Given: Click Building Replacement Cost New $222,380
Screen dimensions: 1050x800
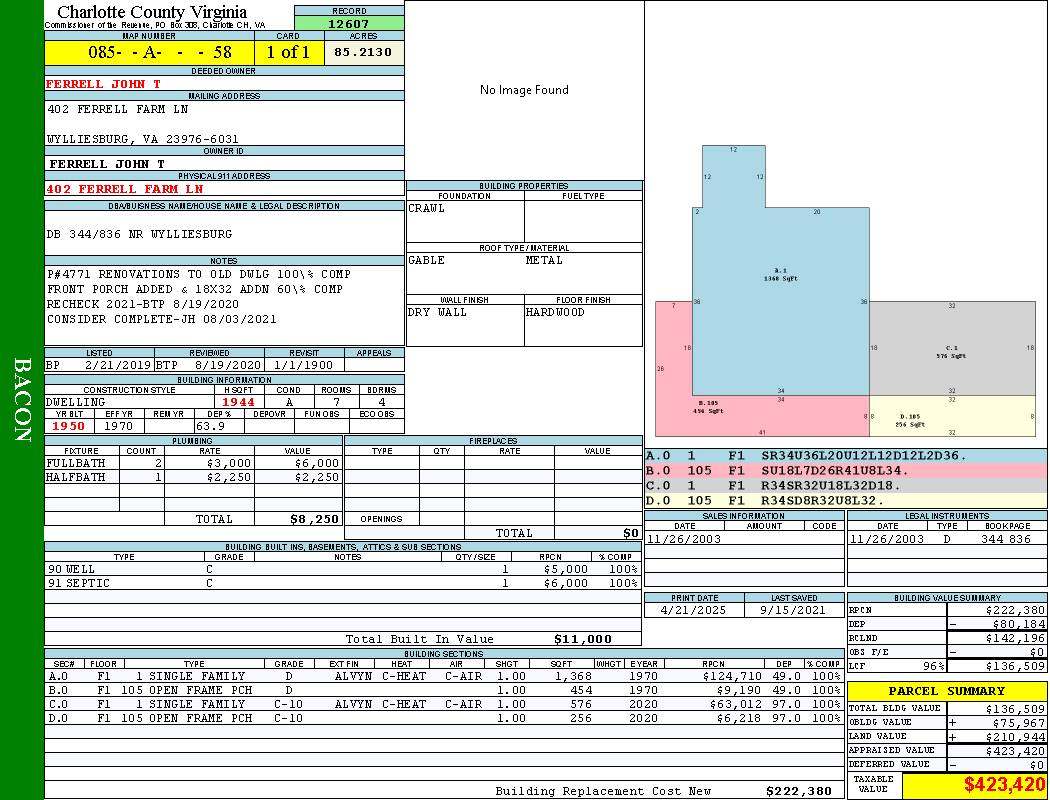Looking at the screenshot, I should pos(798,791).
